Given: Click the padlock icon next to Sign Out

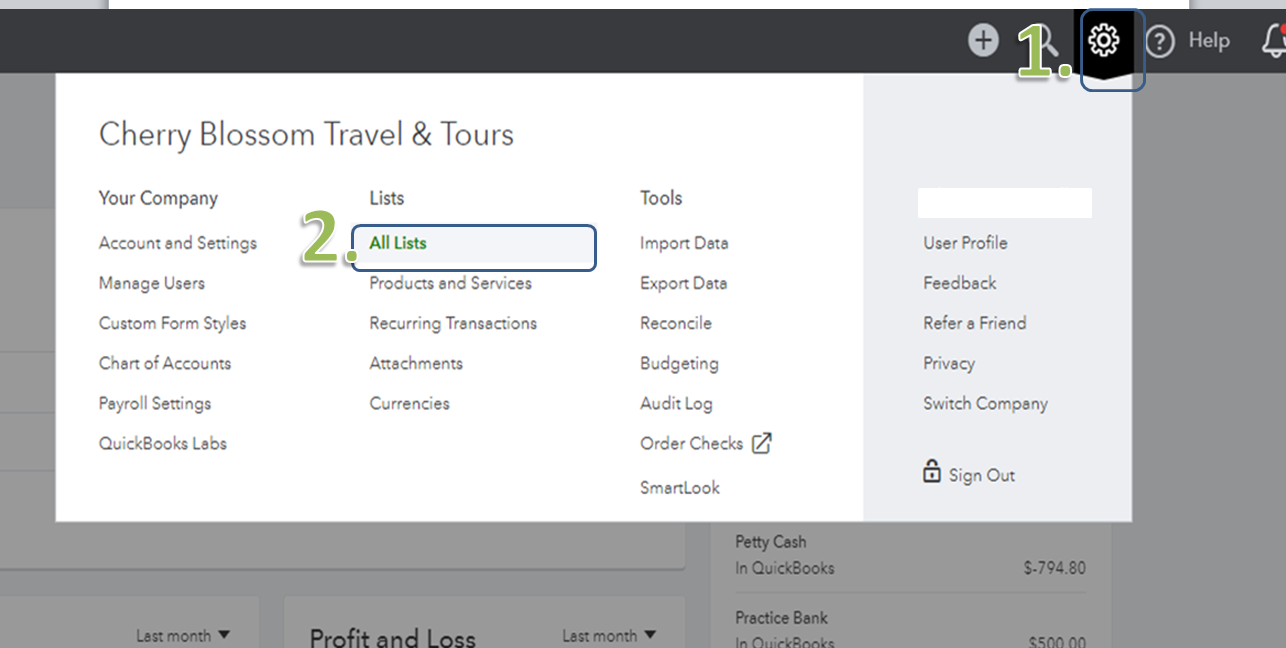Looking at the screenshot, I should 932,471.
